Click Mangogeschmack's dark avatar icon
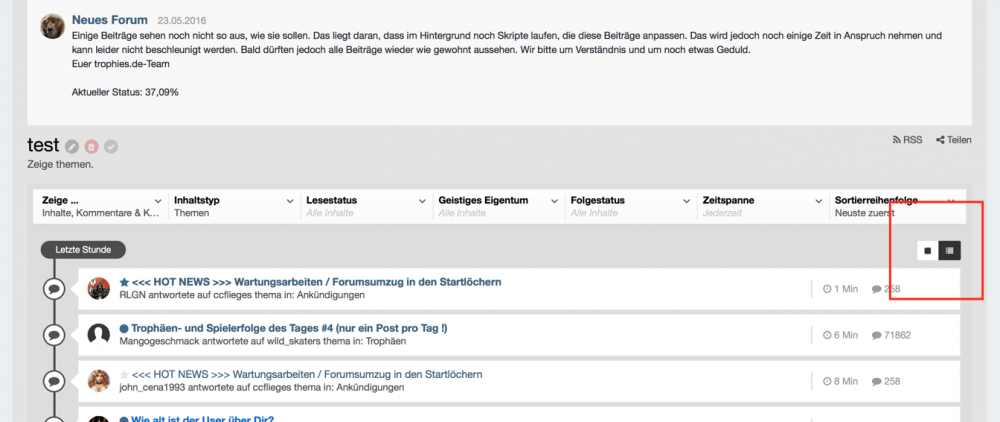 pyautogui.click(x=98, y=335)
